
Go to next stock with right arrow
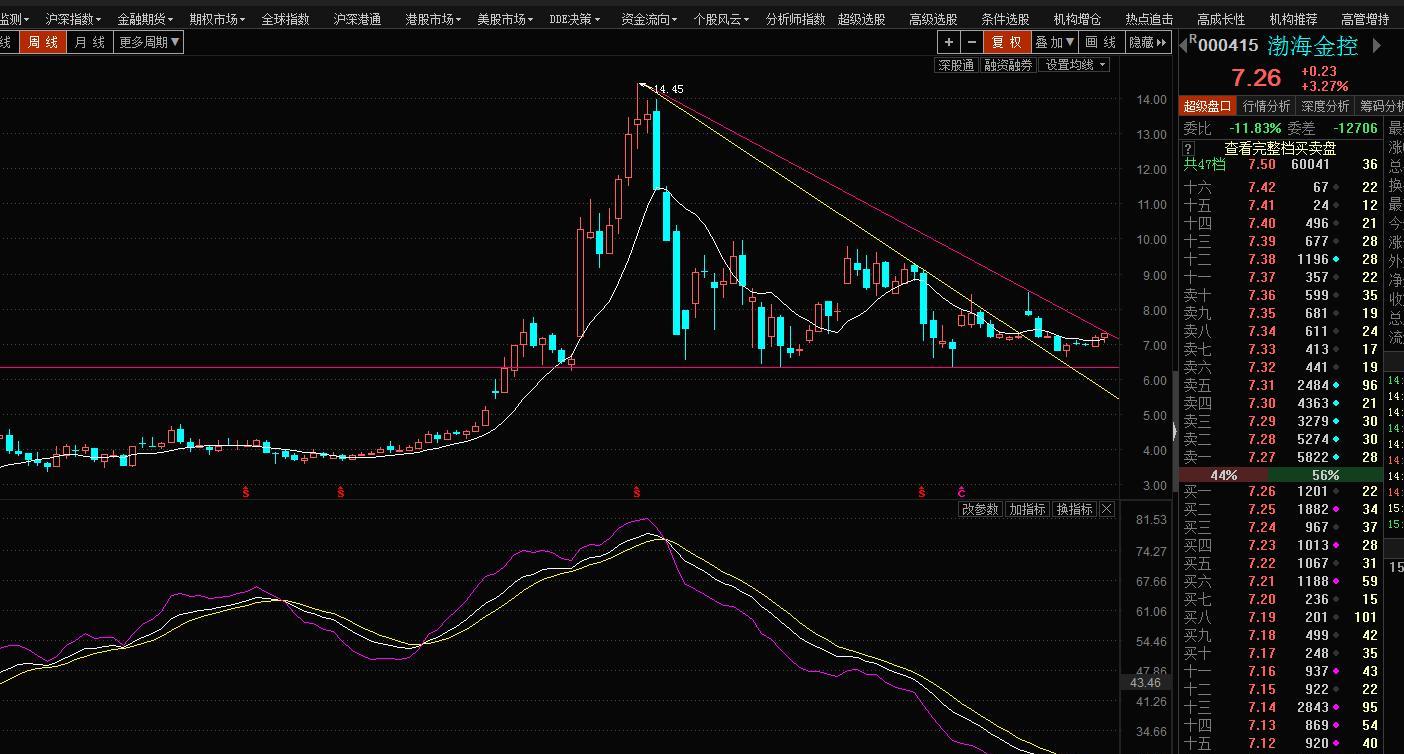(1377, 45)
